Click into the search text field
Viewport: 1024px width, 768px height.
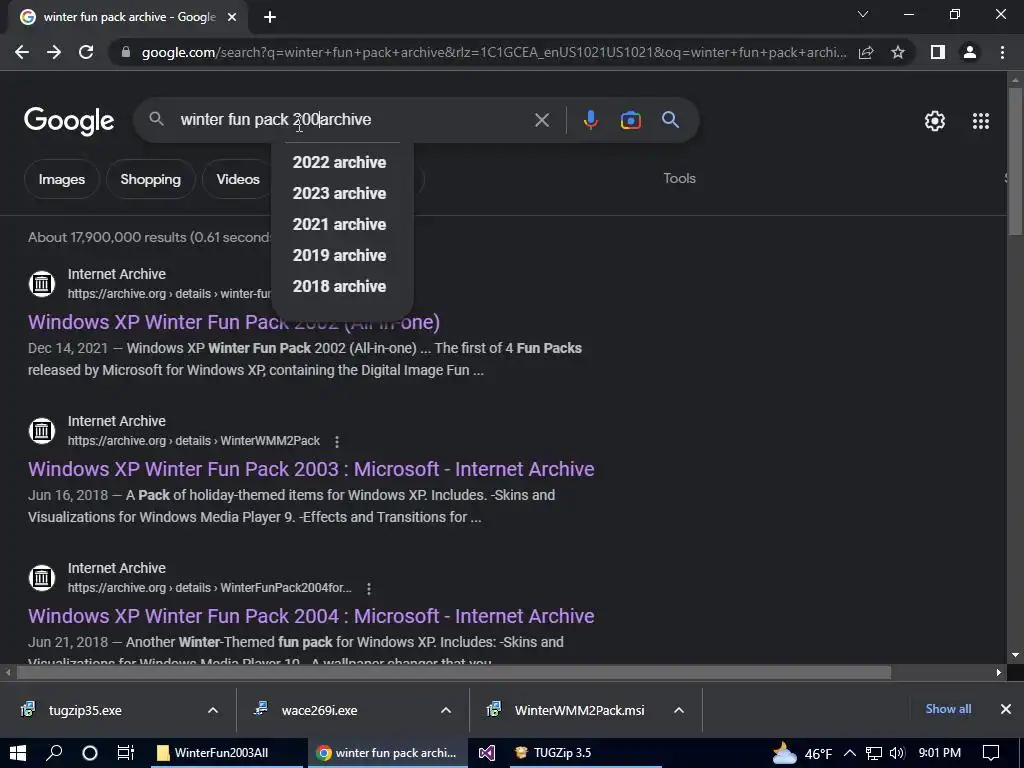click(x=353, y=120)
